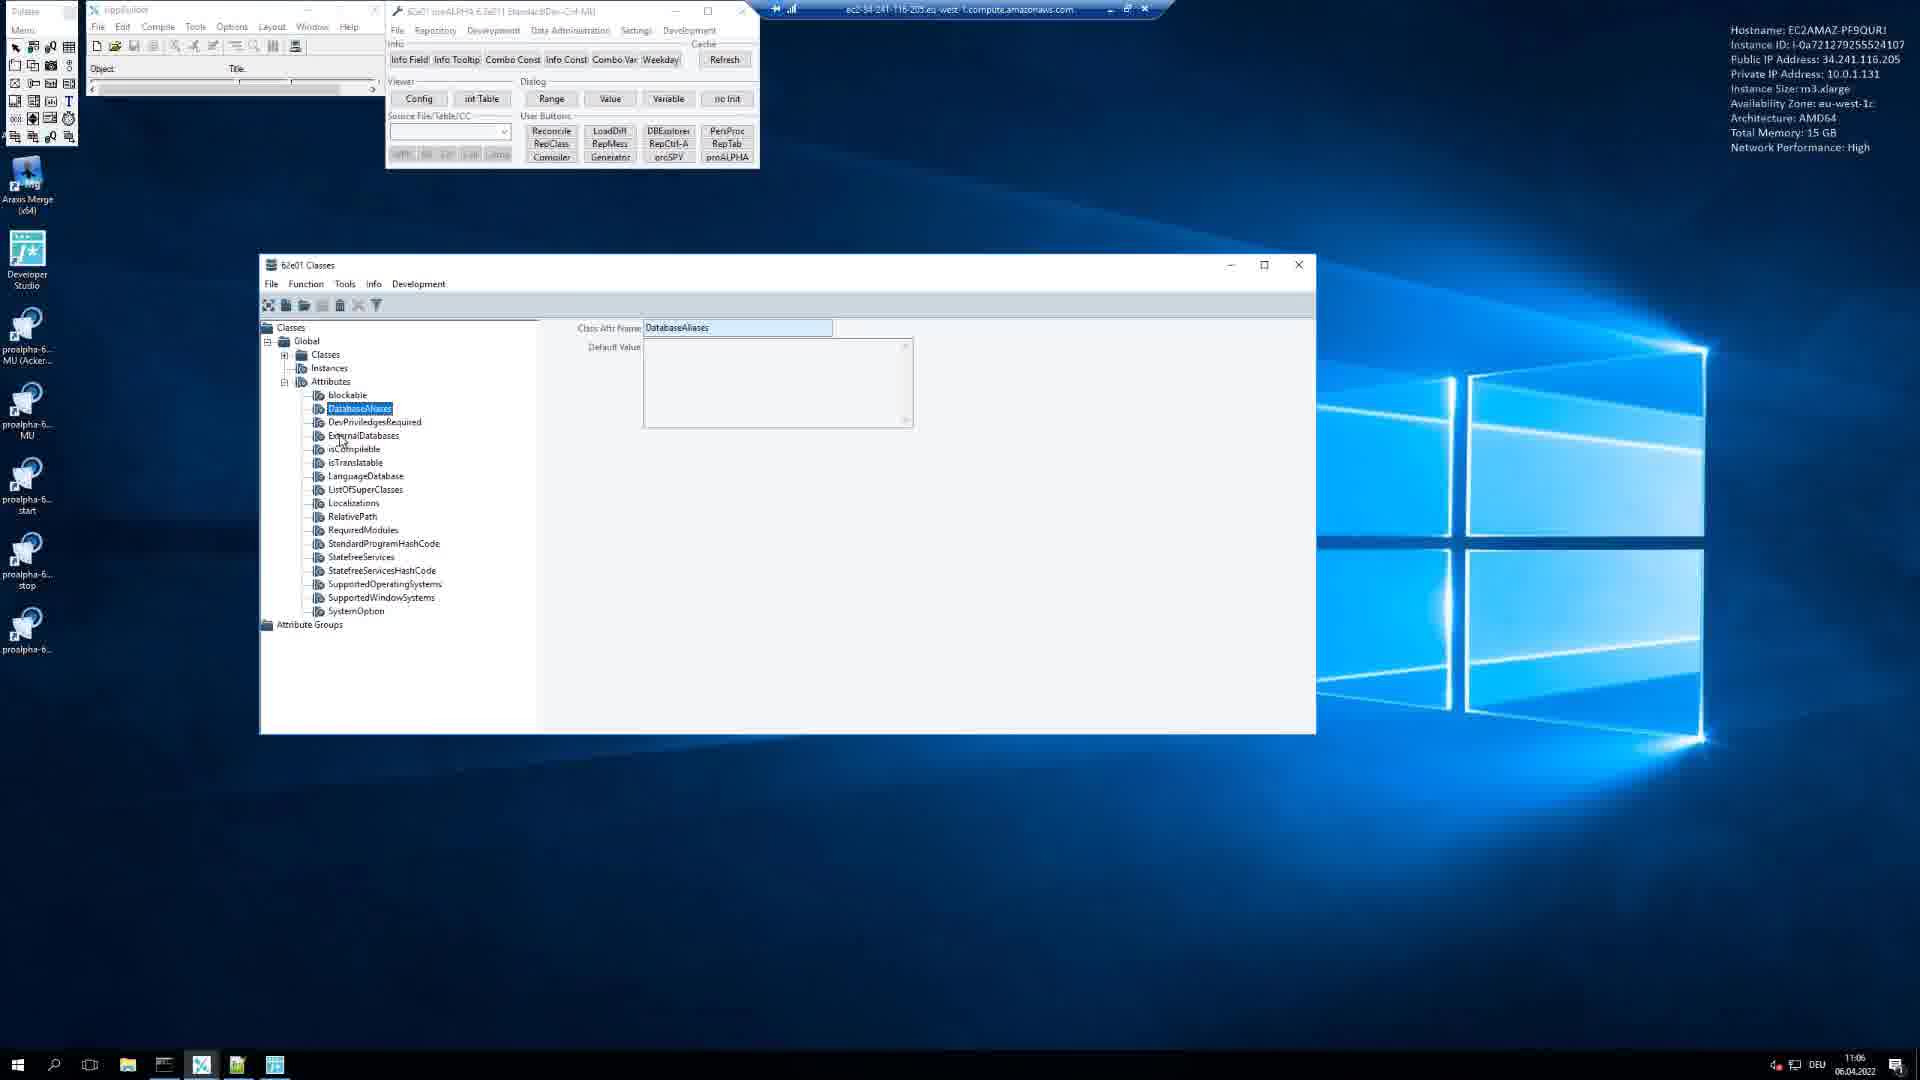
Task: Open the notification center in the system tray
Action: pyautogui.click(x=1895, y=1065)
